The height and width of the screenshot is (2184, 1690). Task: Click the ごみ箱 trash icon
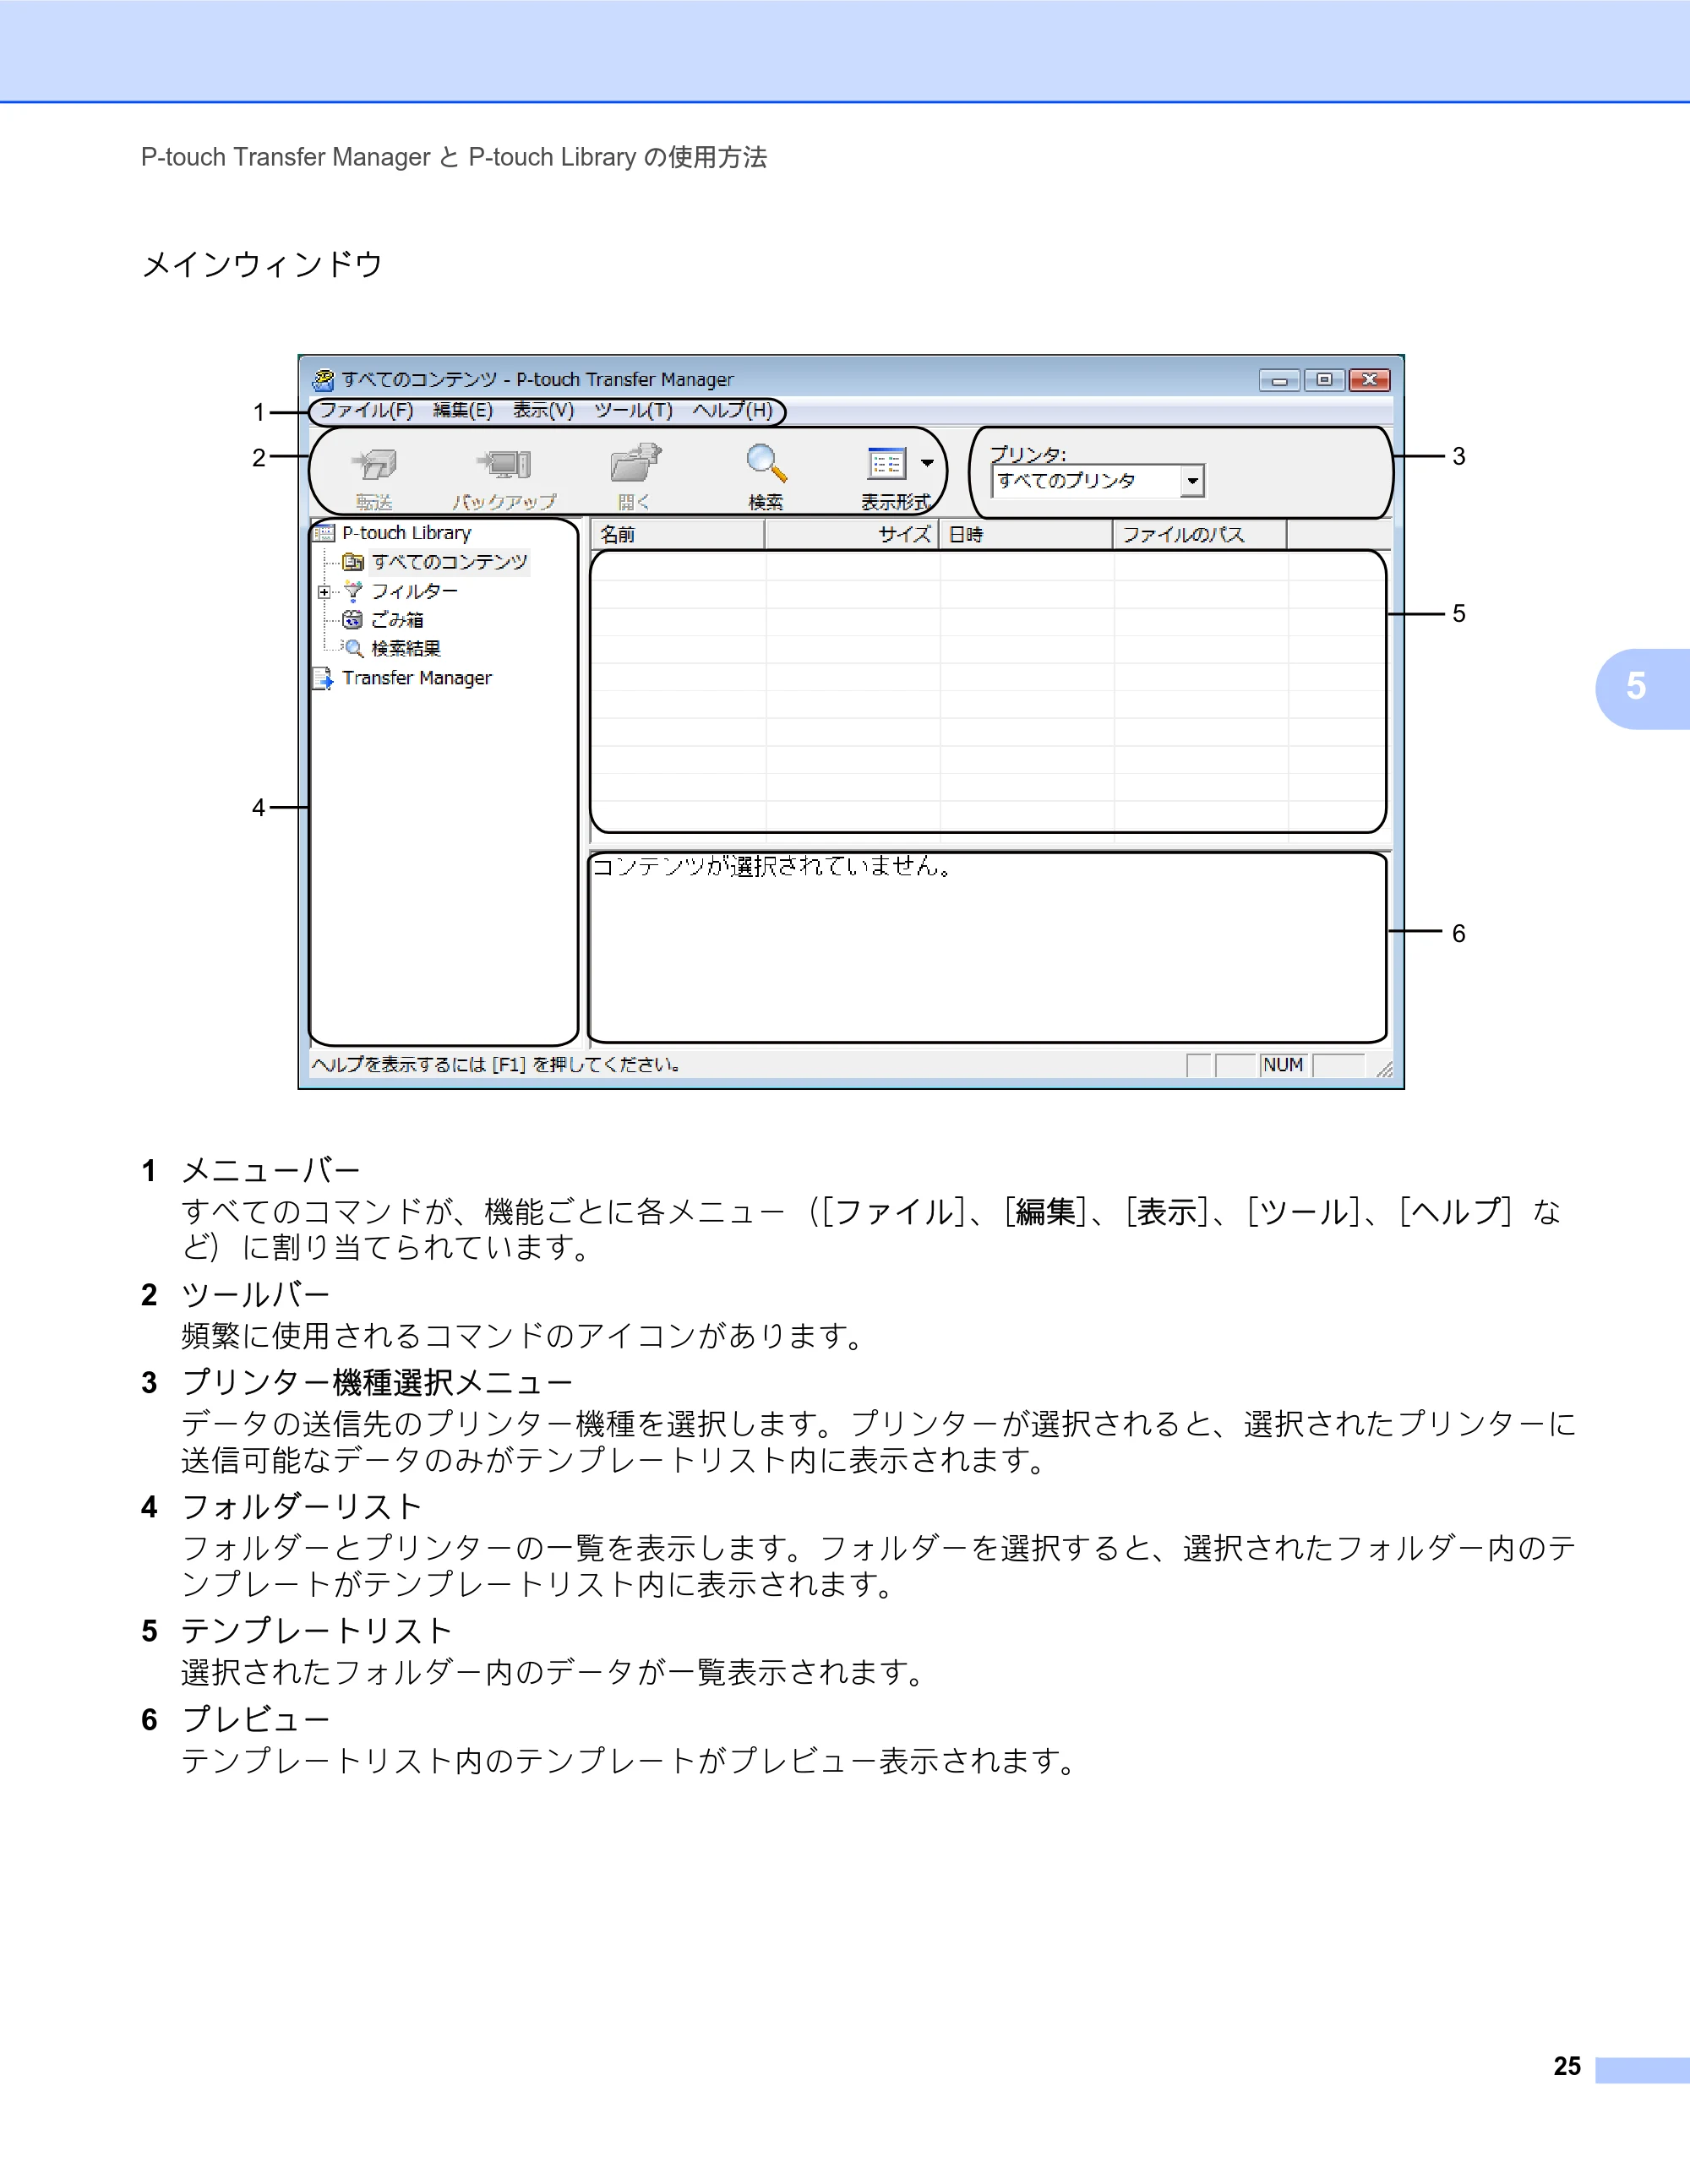[353, 620]
